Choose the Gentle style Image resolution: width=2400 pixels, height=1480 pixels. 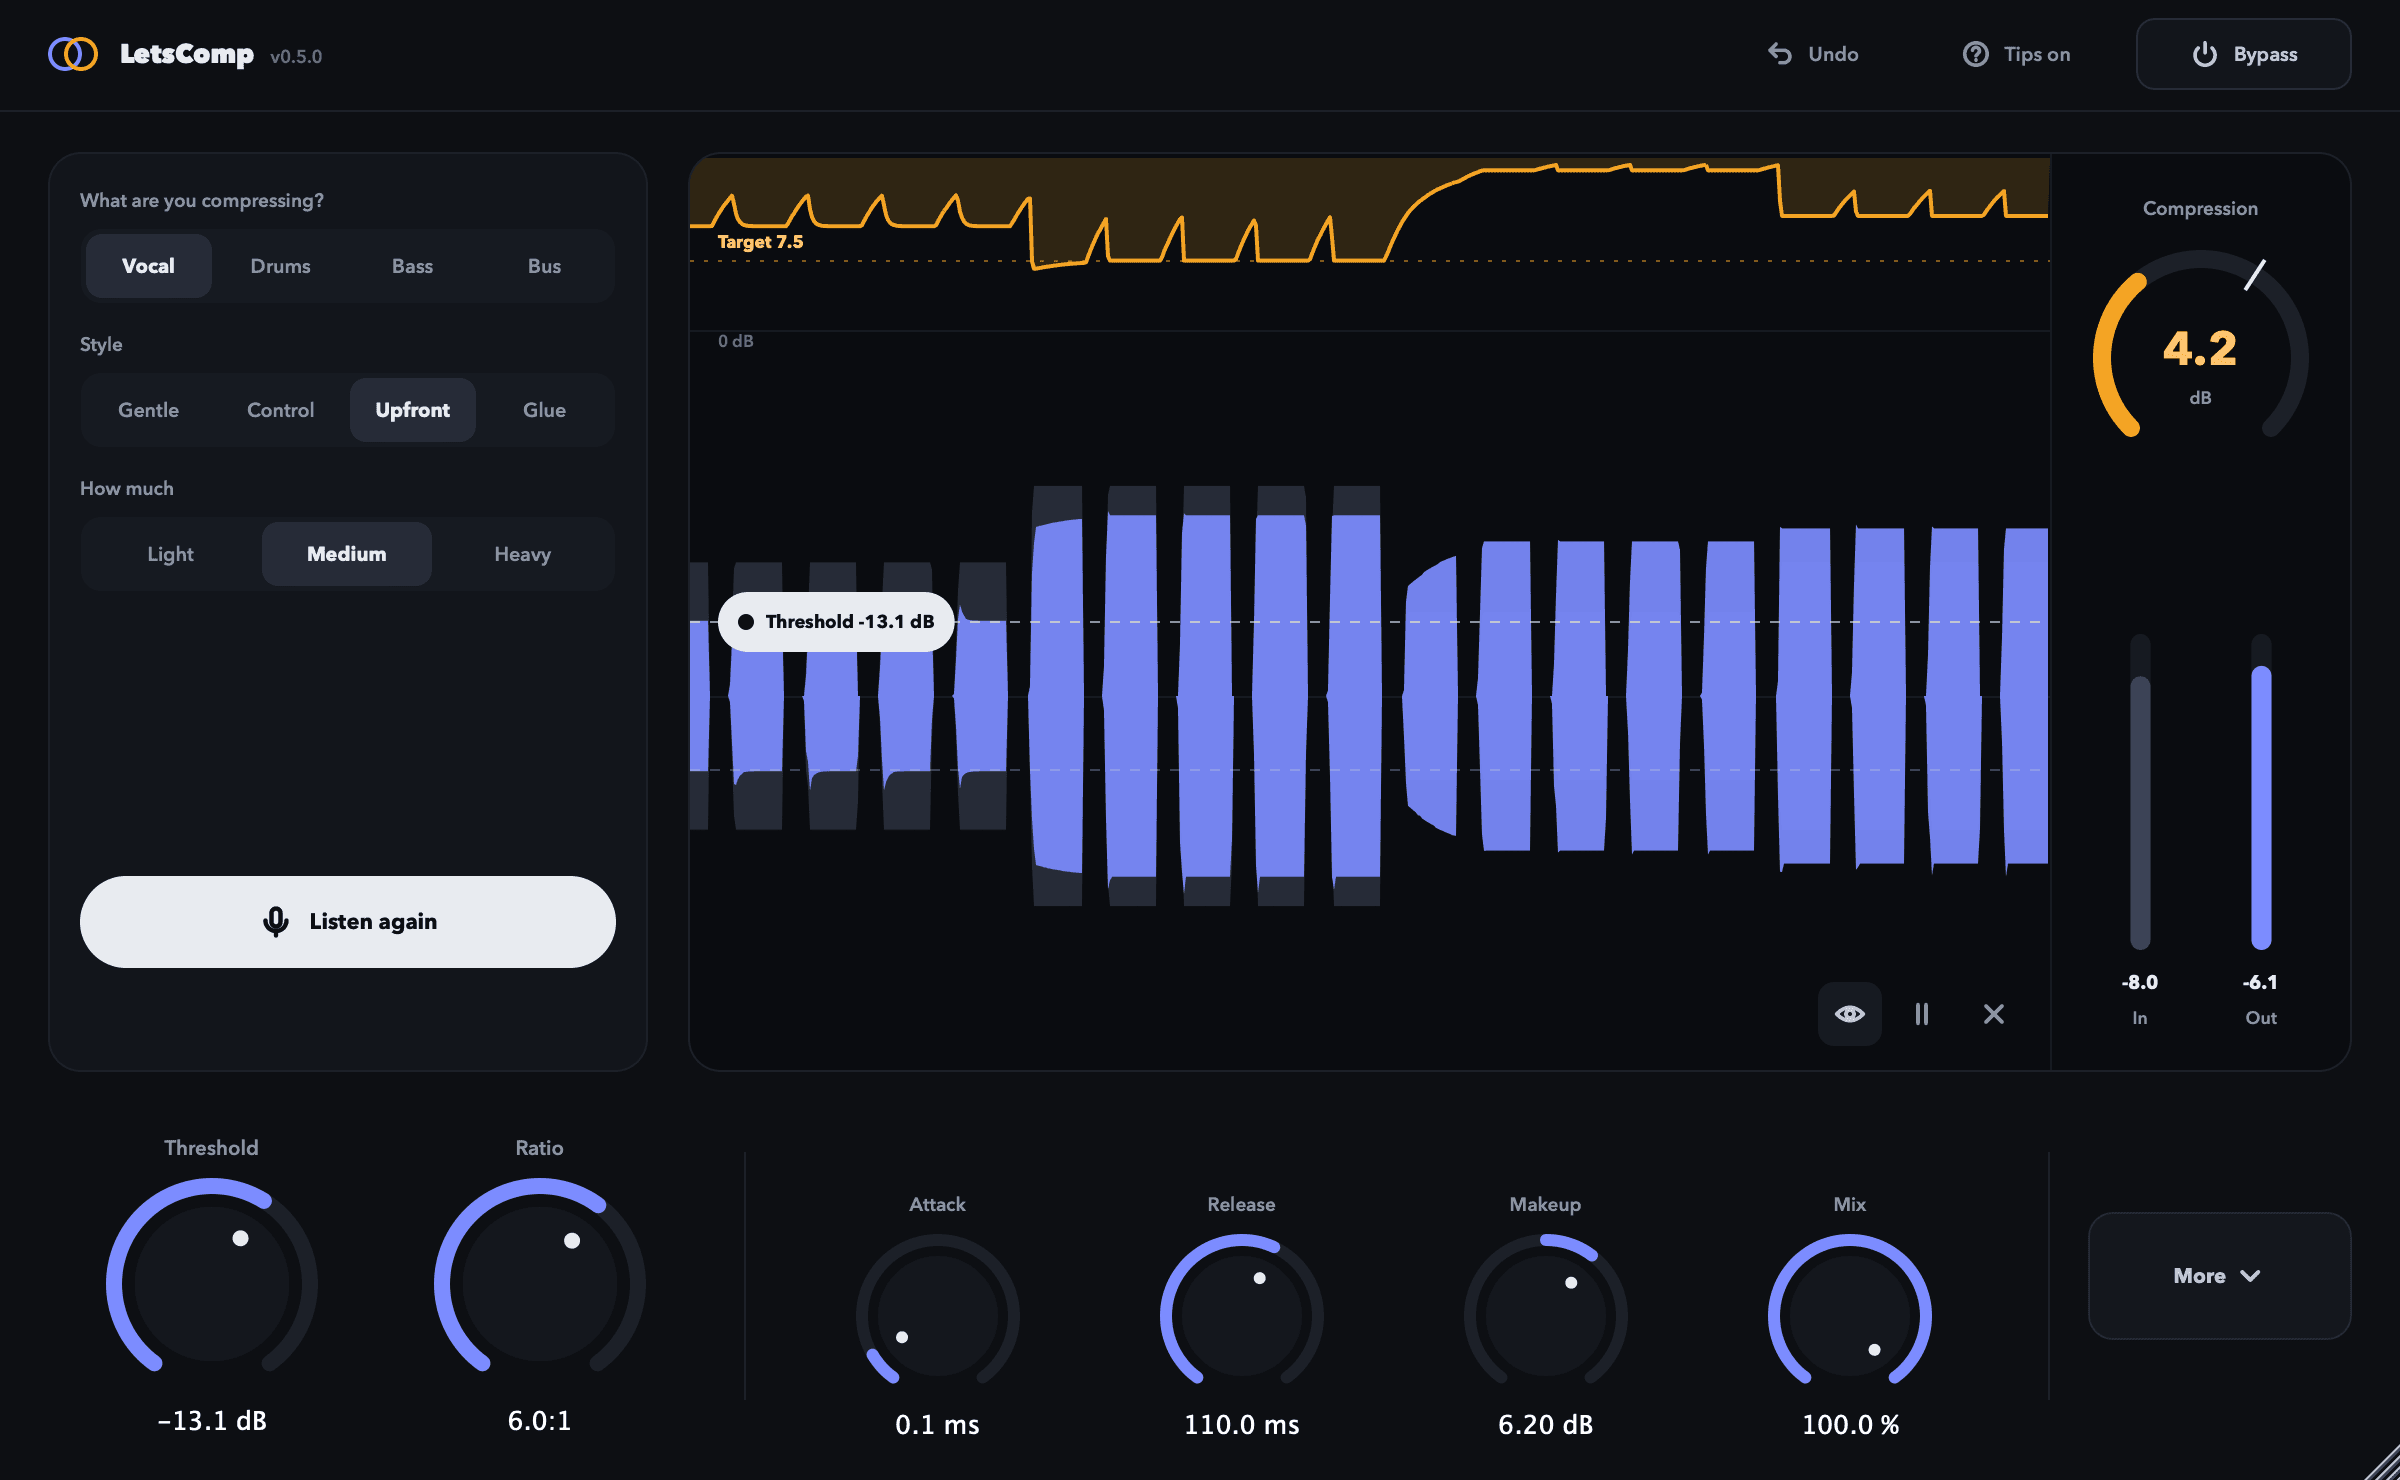[x=148, y=410]
